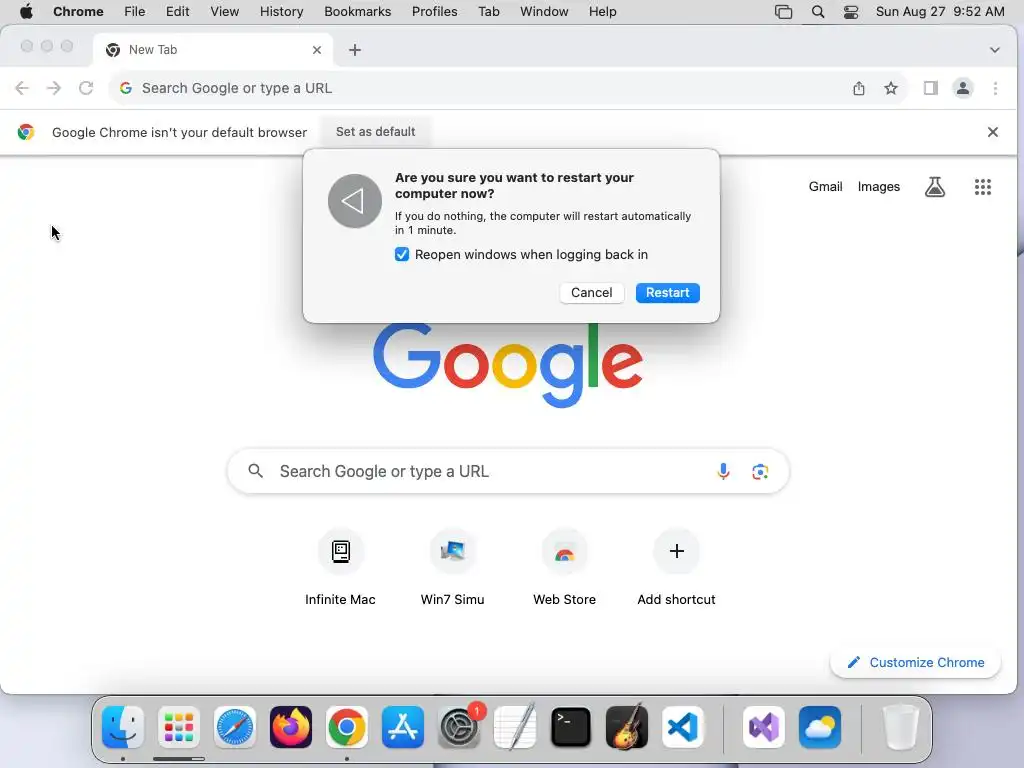This screenshot has height=768, width=1024.
Task: Open Visual Studio from the Dock
Action: coord(763,727)
